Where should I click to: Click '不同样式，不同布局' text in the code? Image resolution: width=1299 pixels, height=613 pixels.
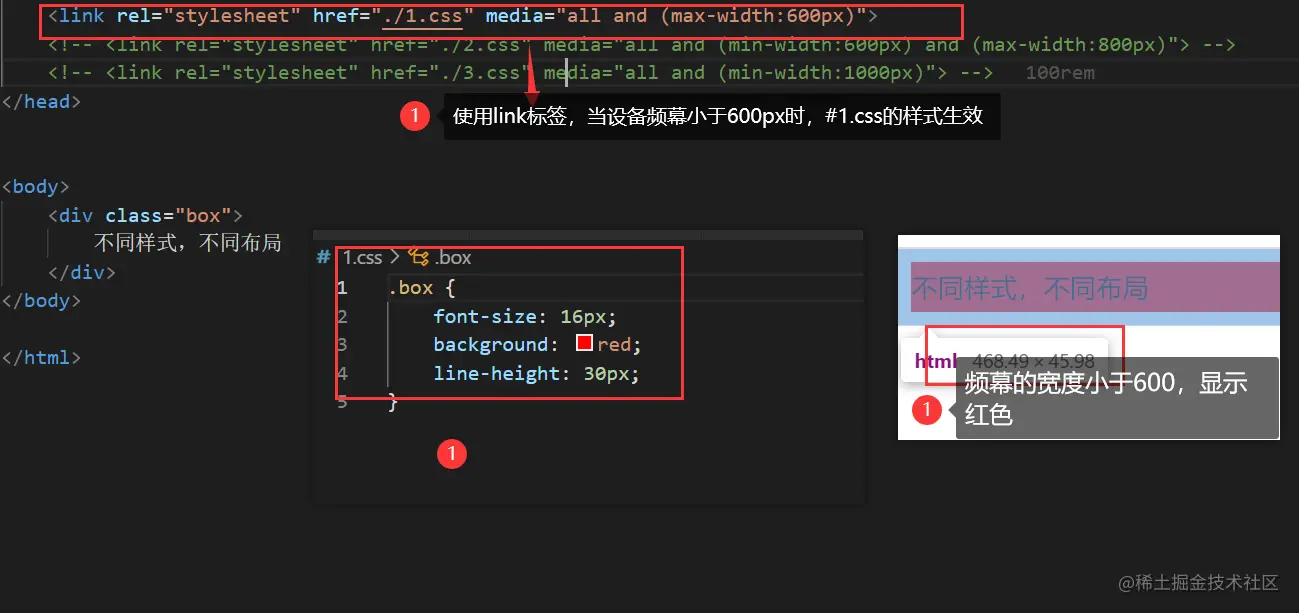[x=188, y=243]
